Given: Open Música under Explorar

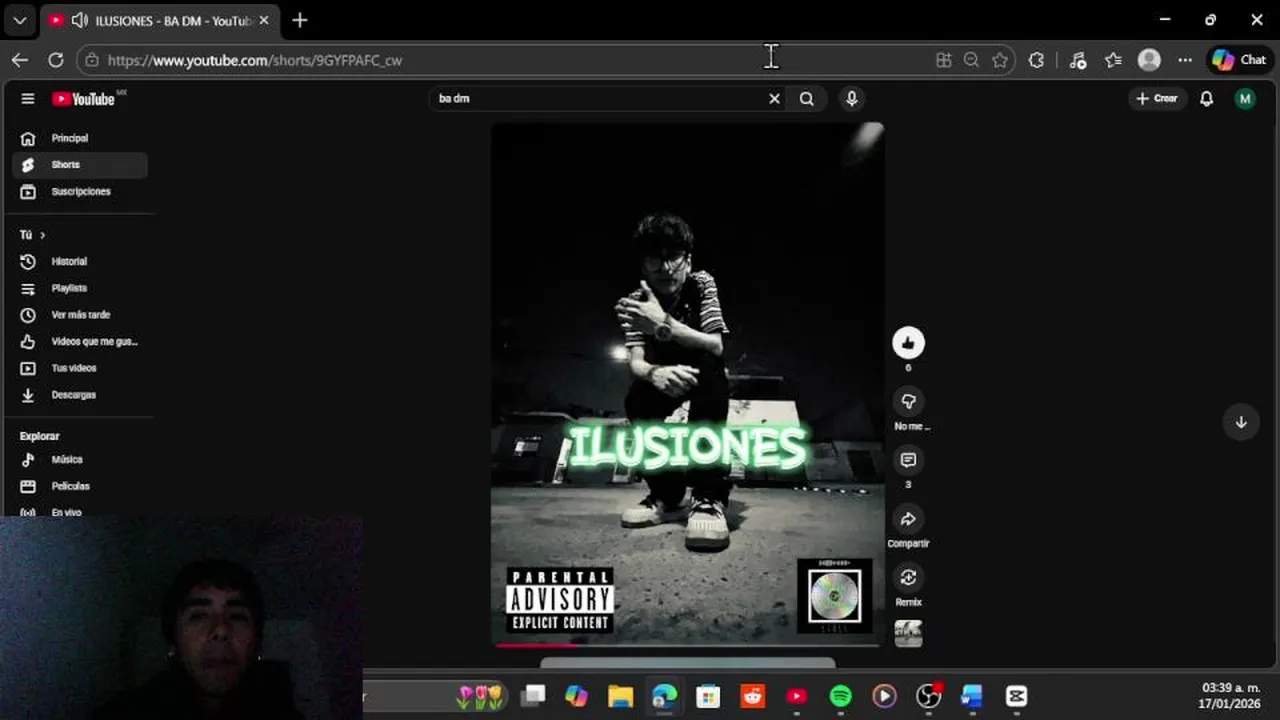Looking at the screenshot, I should (x=80, y=460).
